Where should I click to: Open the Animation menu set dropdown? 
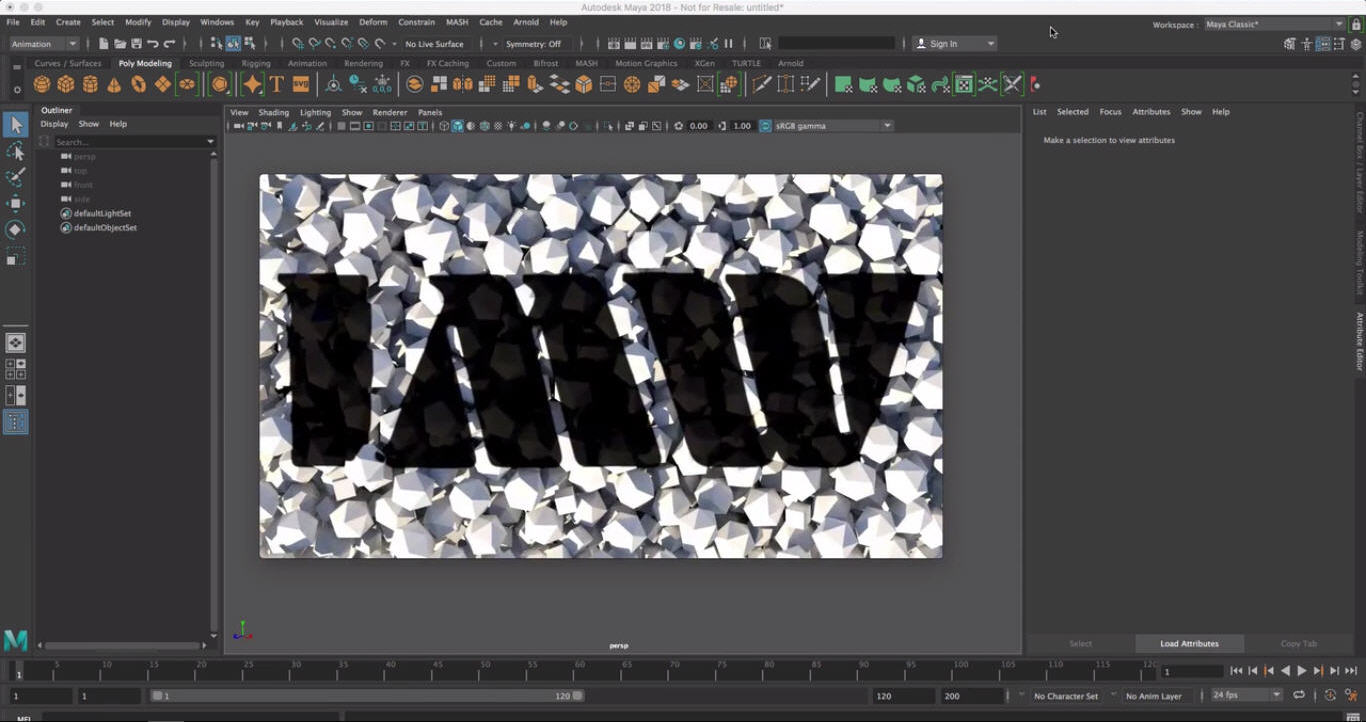click(x=44, y=44)
